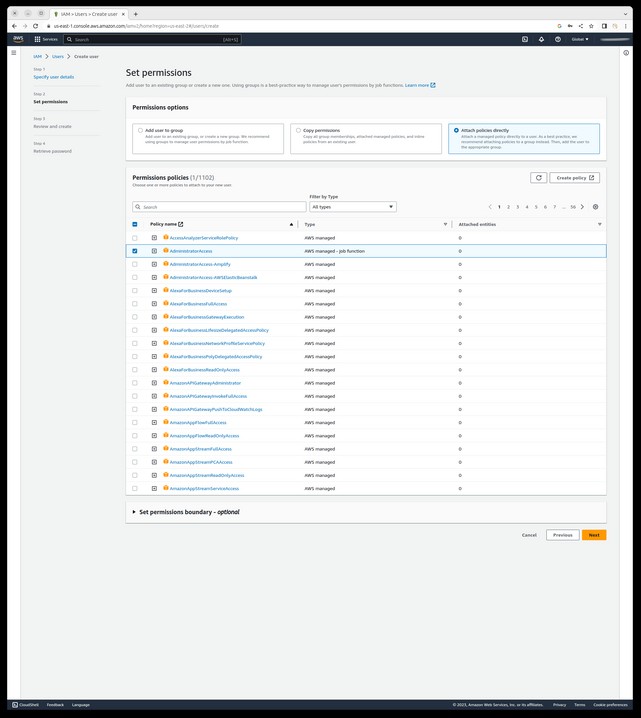The height and width of the screenshot is (718, 641).
Task: Open a new browser tab
Action: click(136, 14)
